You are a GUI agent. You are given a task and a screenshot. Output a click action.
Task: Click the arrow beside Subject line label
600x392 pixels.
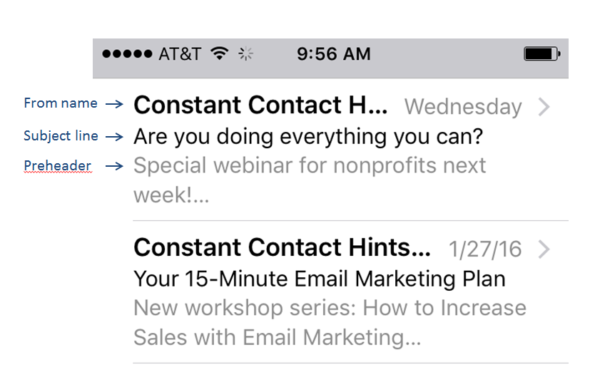tap(114, 137)
